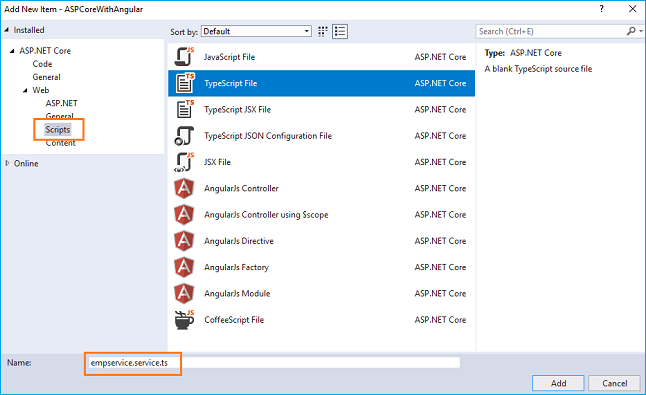Select the Web category label
Viewport: 646px width, 395px height.
click(41, 90)
